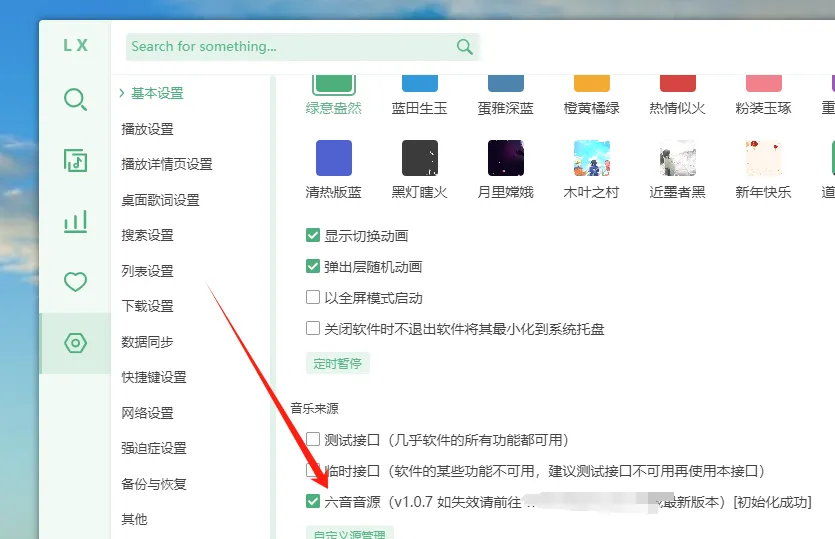This screenshot has width=835, height=539.
Task: Apply the 近墨者黑 theme thumbnail
Action: [x=678, y=158]
